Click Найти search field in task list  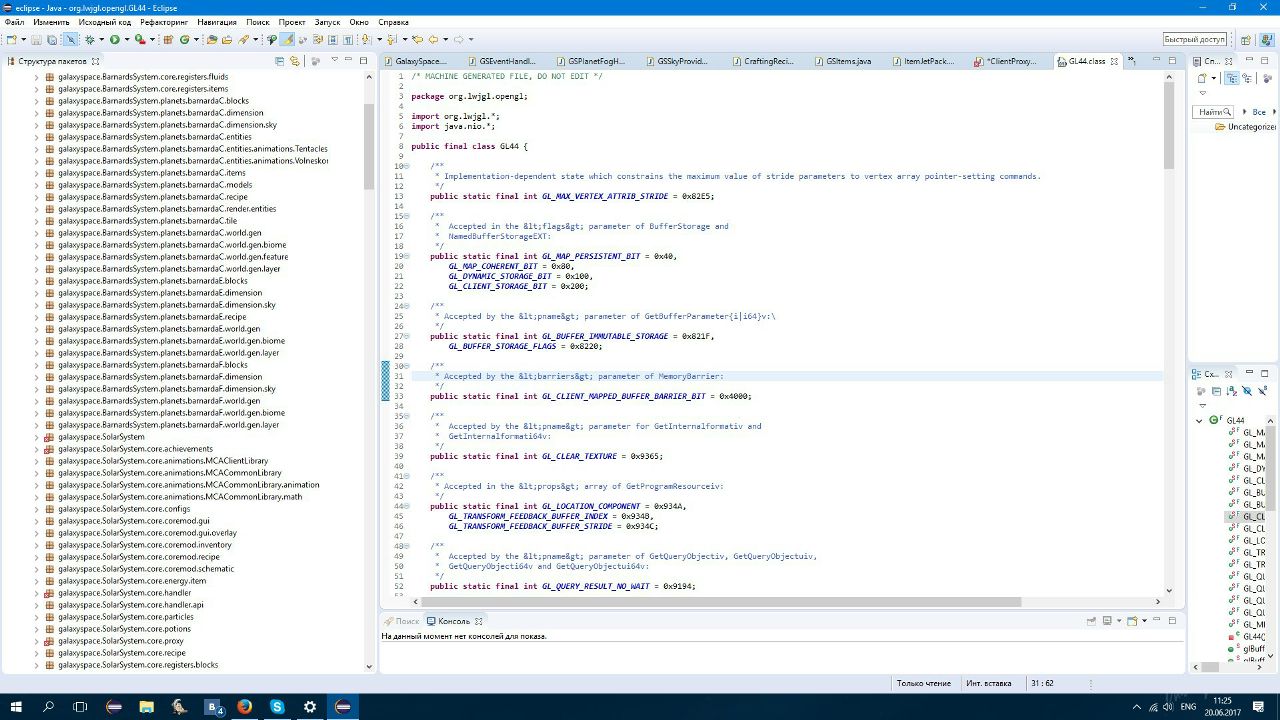(1215, 112)
